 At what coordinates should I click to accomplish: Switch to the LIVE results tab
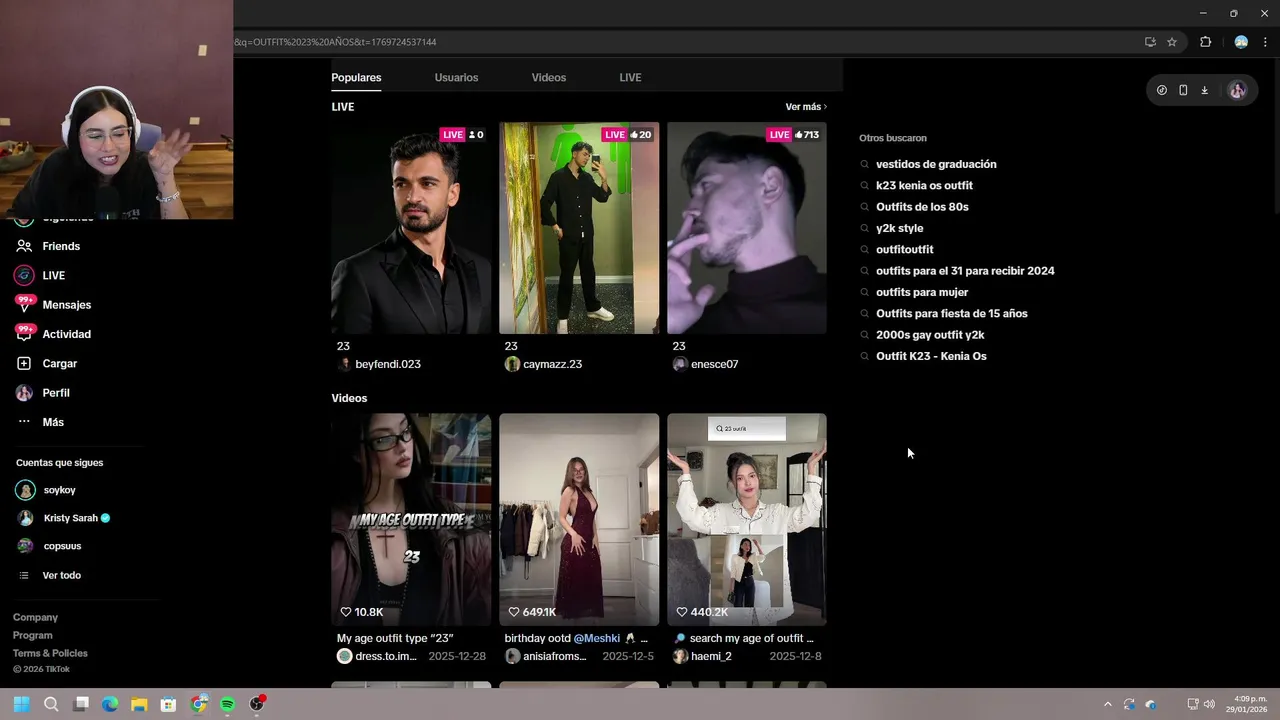630,77
